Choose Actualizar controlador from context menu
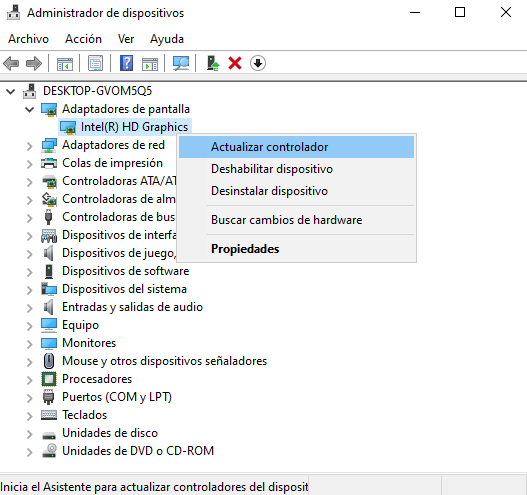 click(x=296, y=147)
